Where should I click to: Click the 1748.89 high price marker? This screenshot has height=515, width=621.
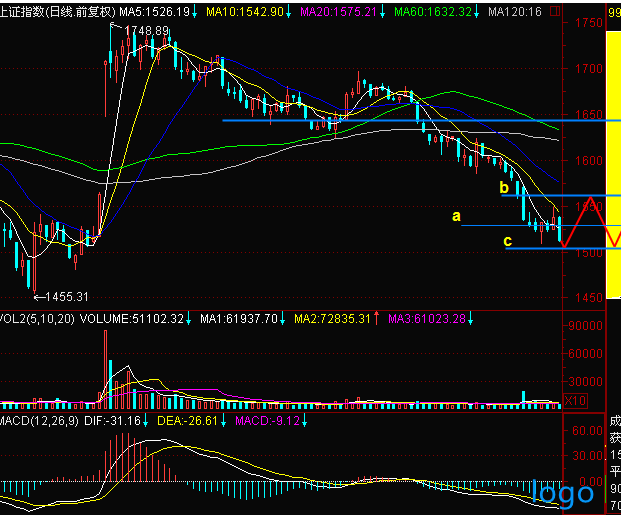pos(148,31)
